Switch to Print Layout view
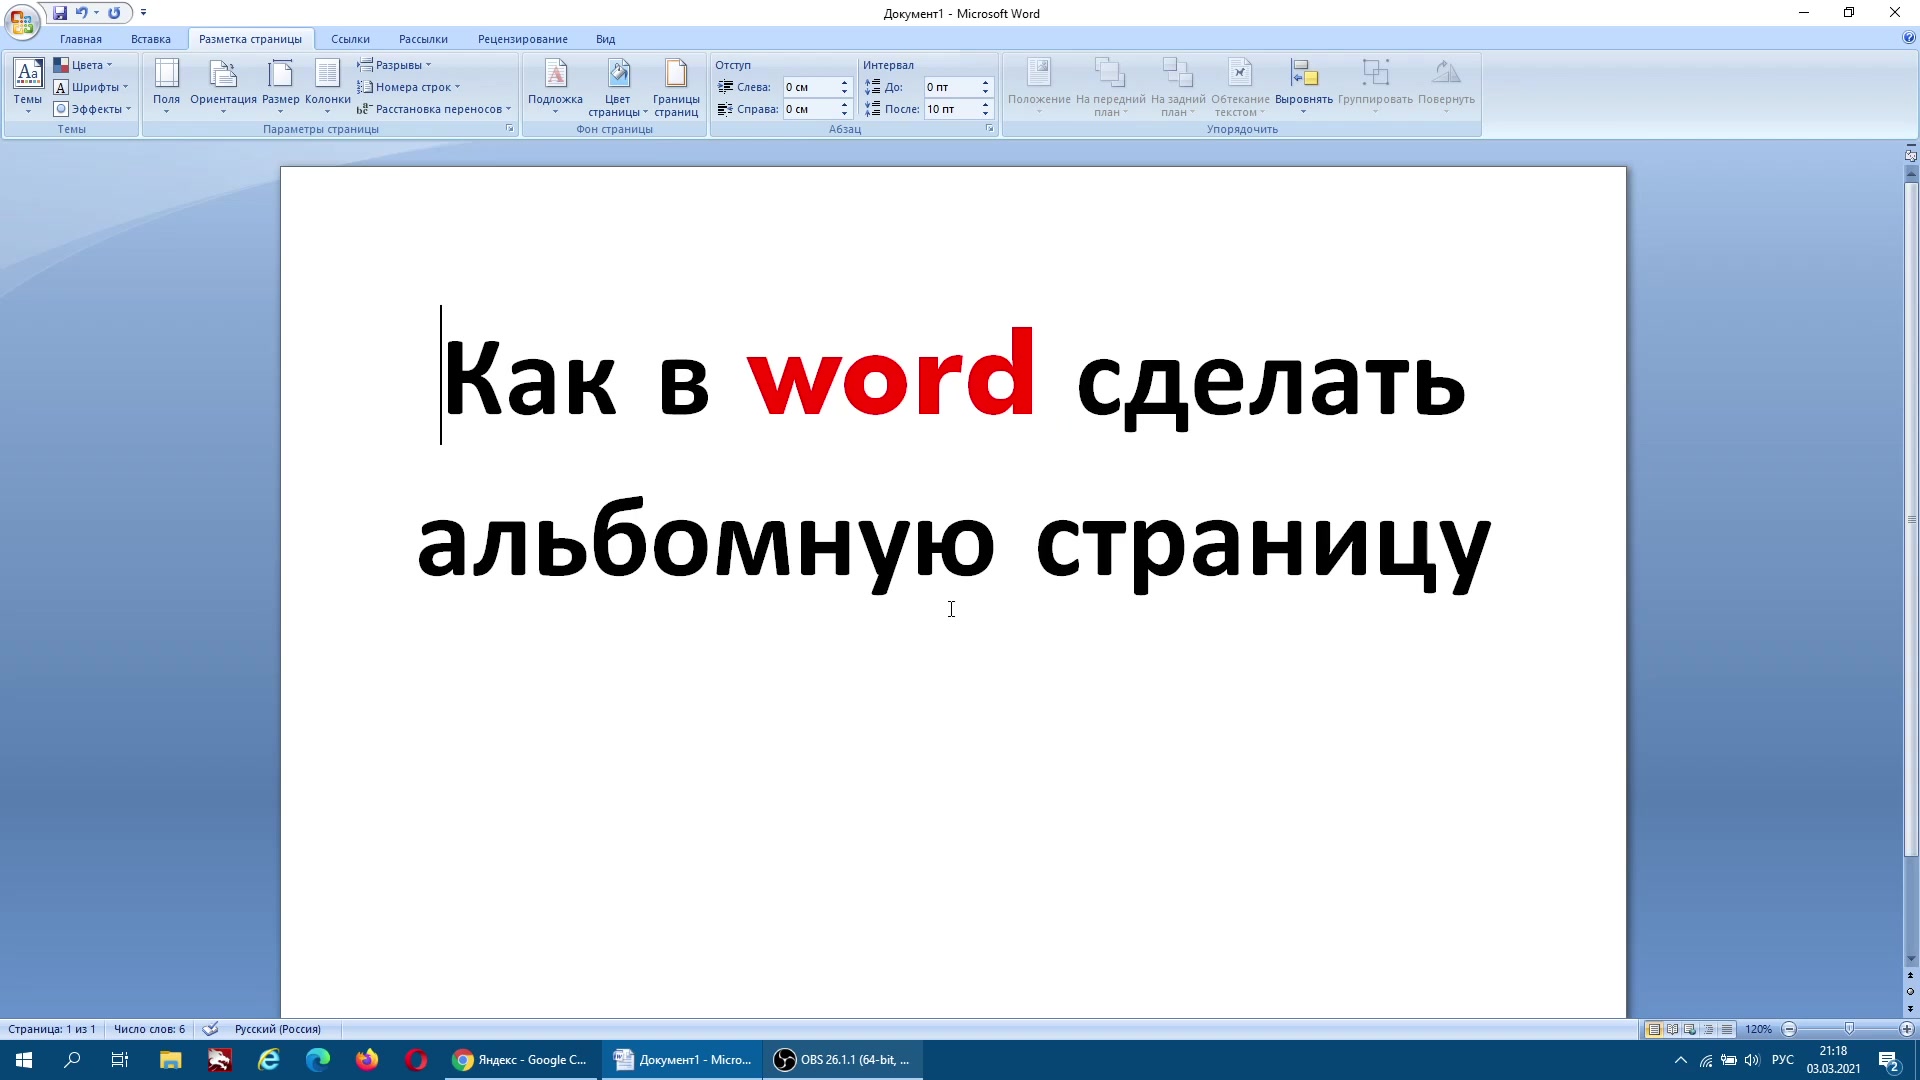This screenshot has height=1080, width=1920. click(1654, 1029)
